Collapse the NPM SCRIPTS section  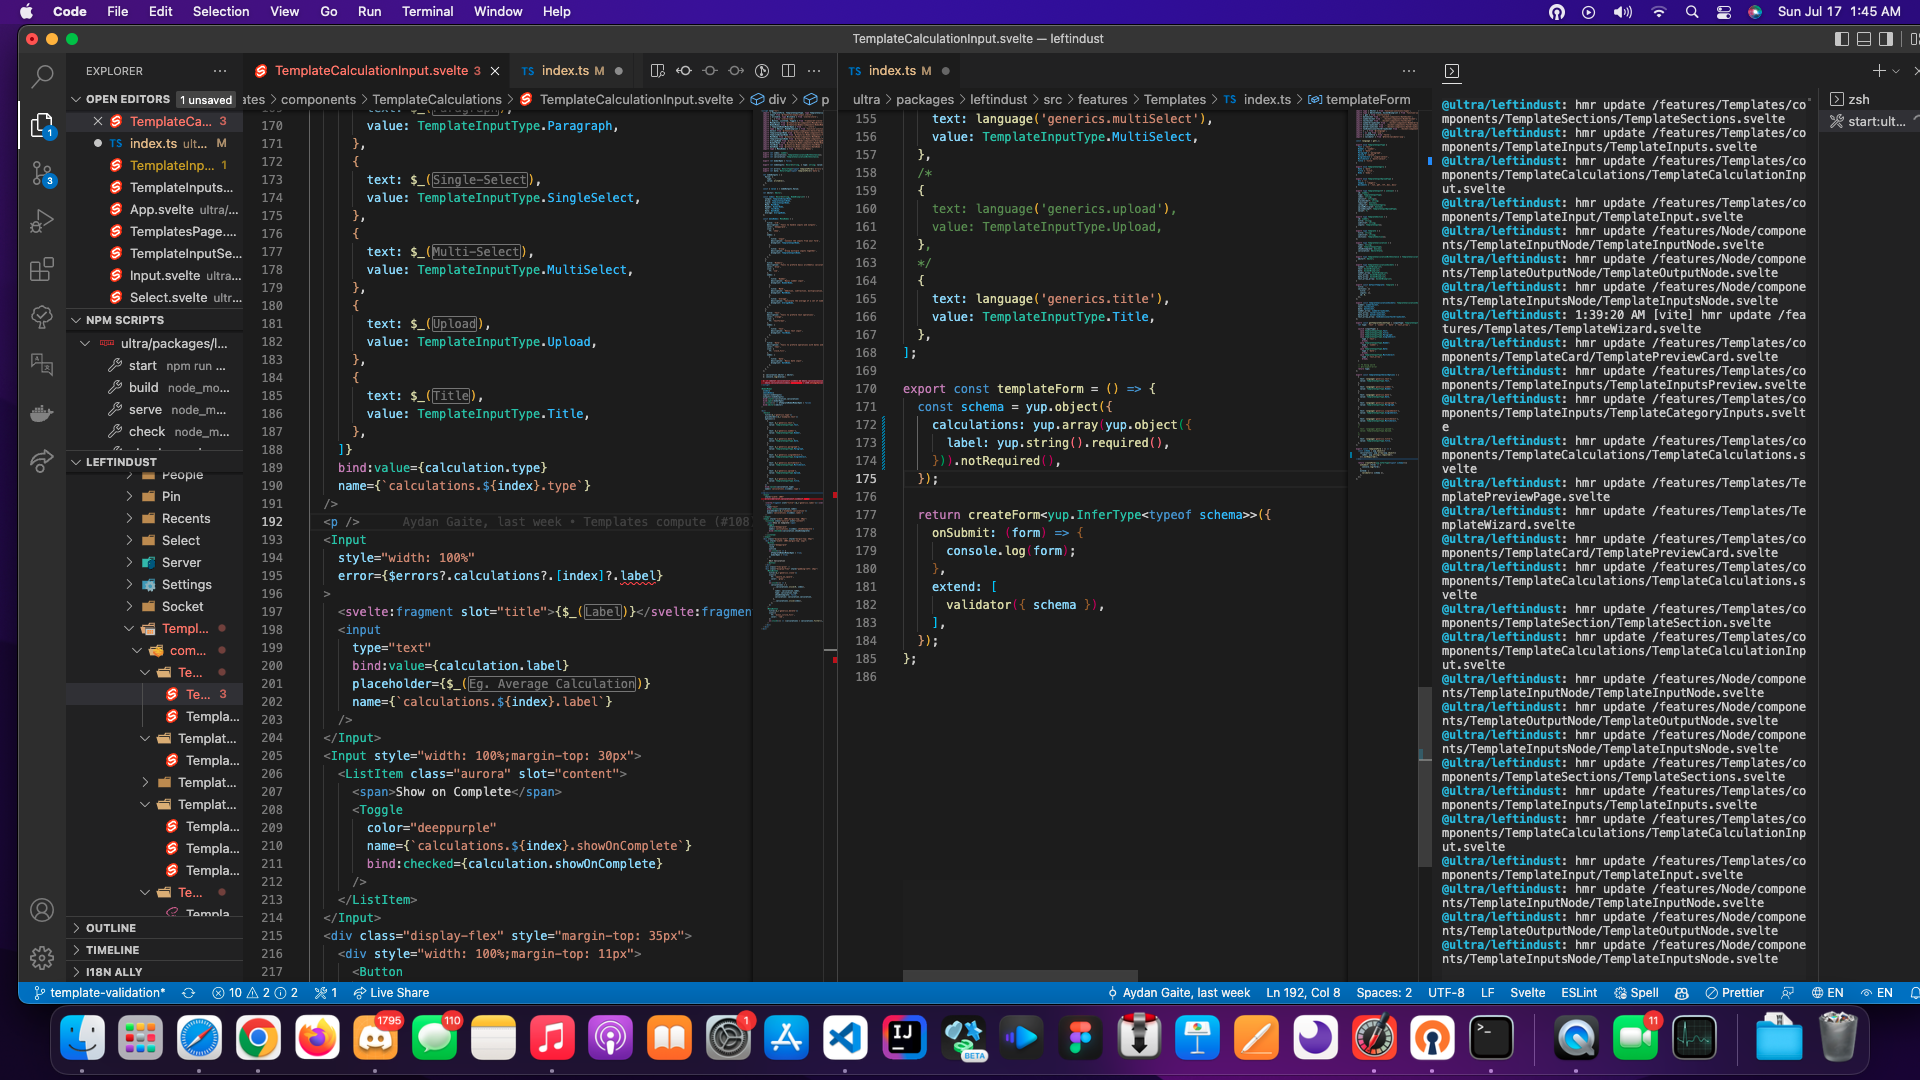124,320
